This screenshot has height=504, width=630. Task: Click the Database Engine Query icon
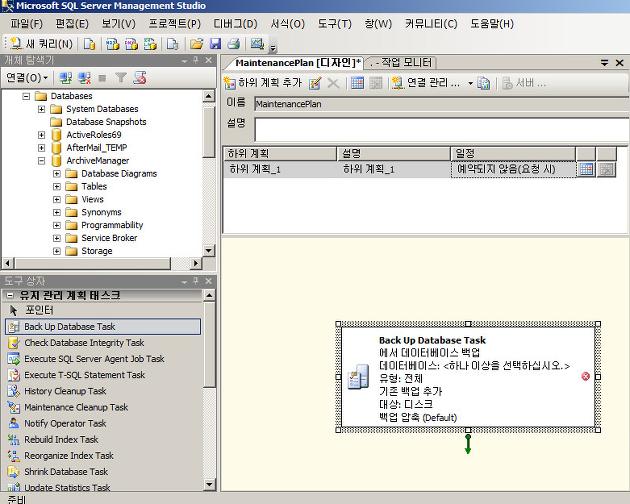point(89,43)
